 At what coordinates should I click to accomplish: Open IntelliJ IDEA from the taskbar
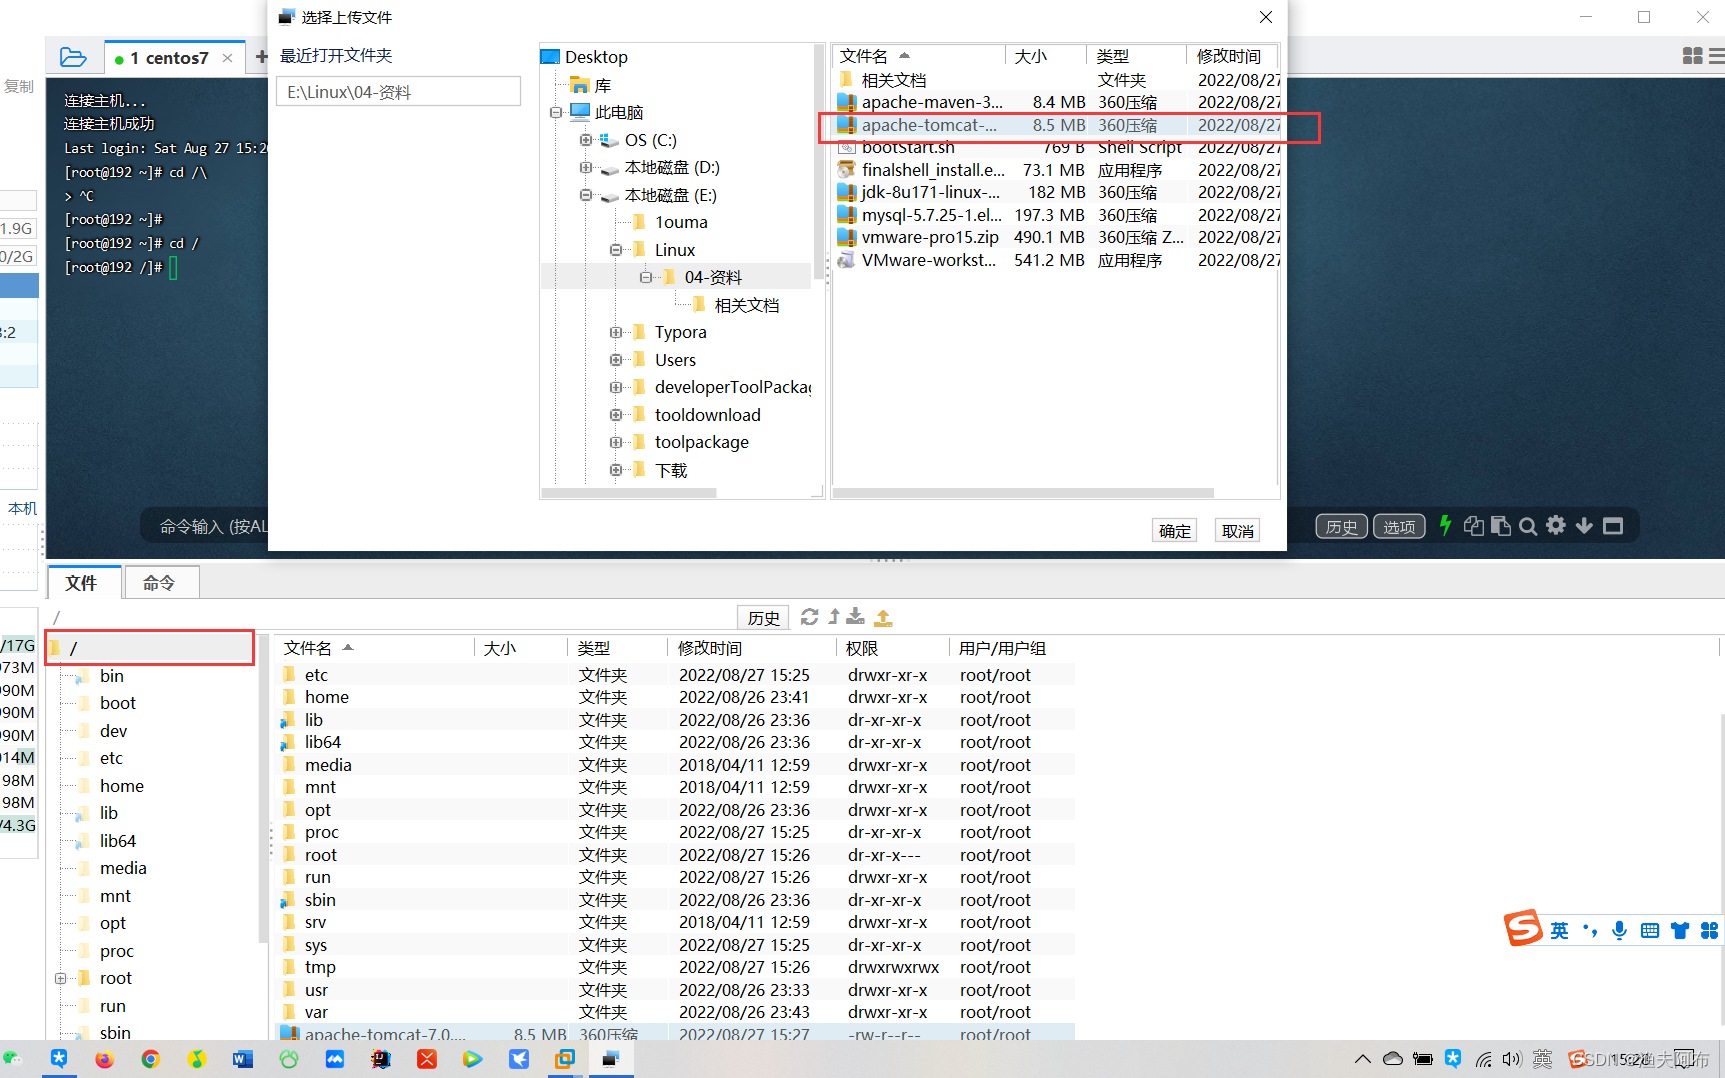click(x=381, y=1059)
